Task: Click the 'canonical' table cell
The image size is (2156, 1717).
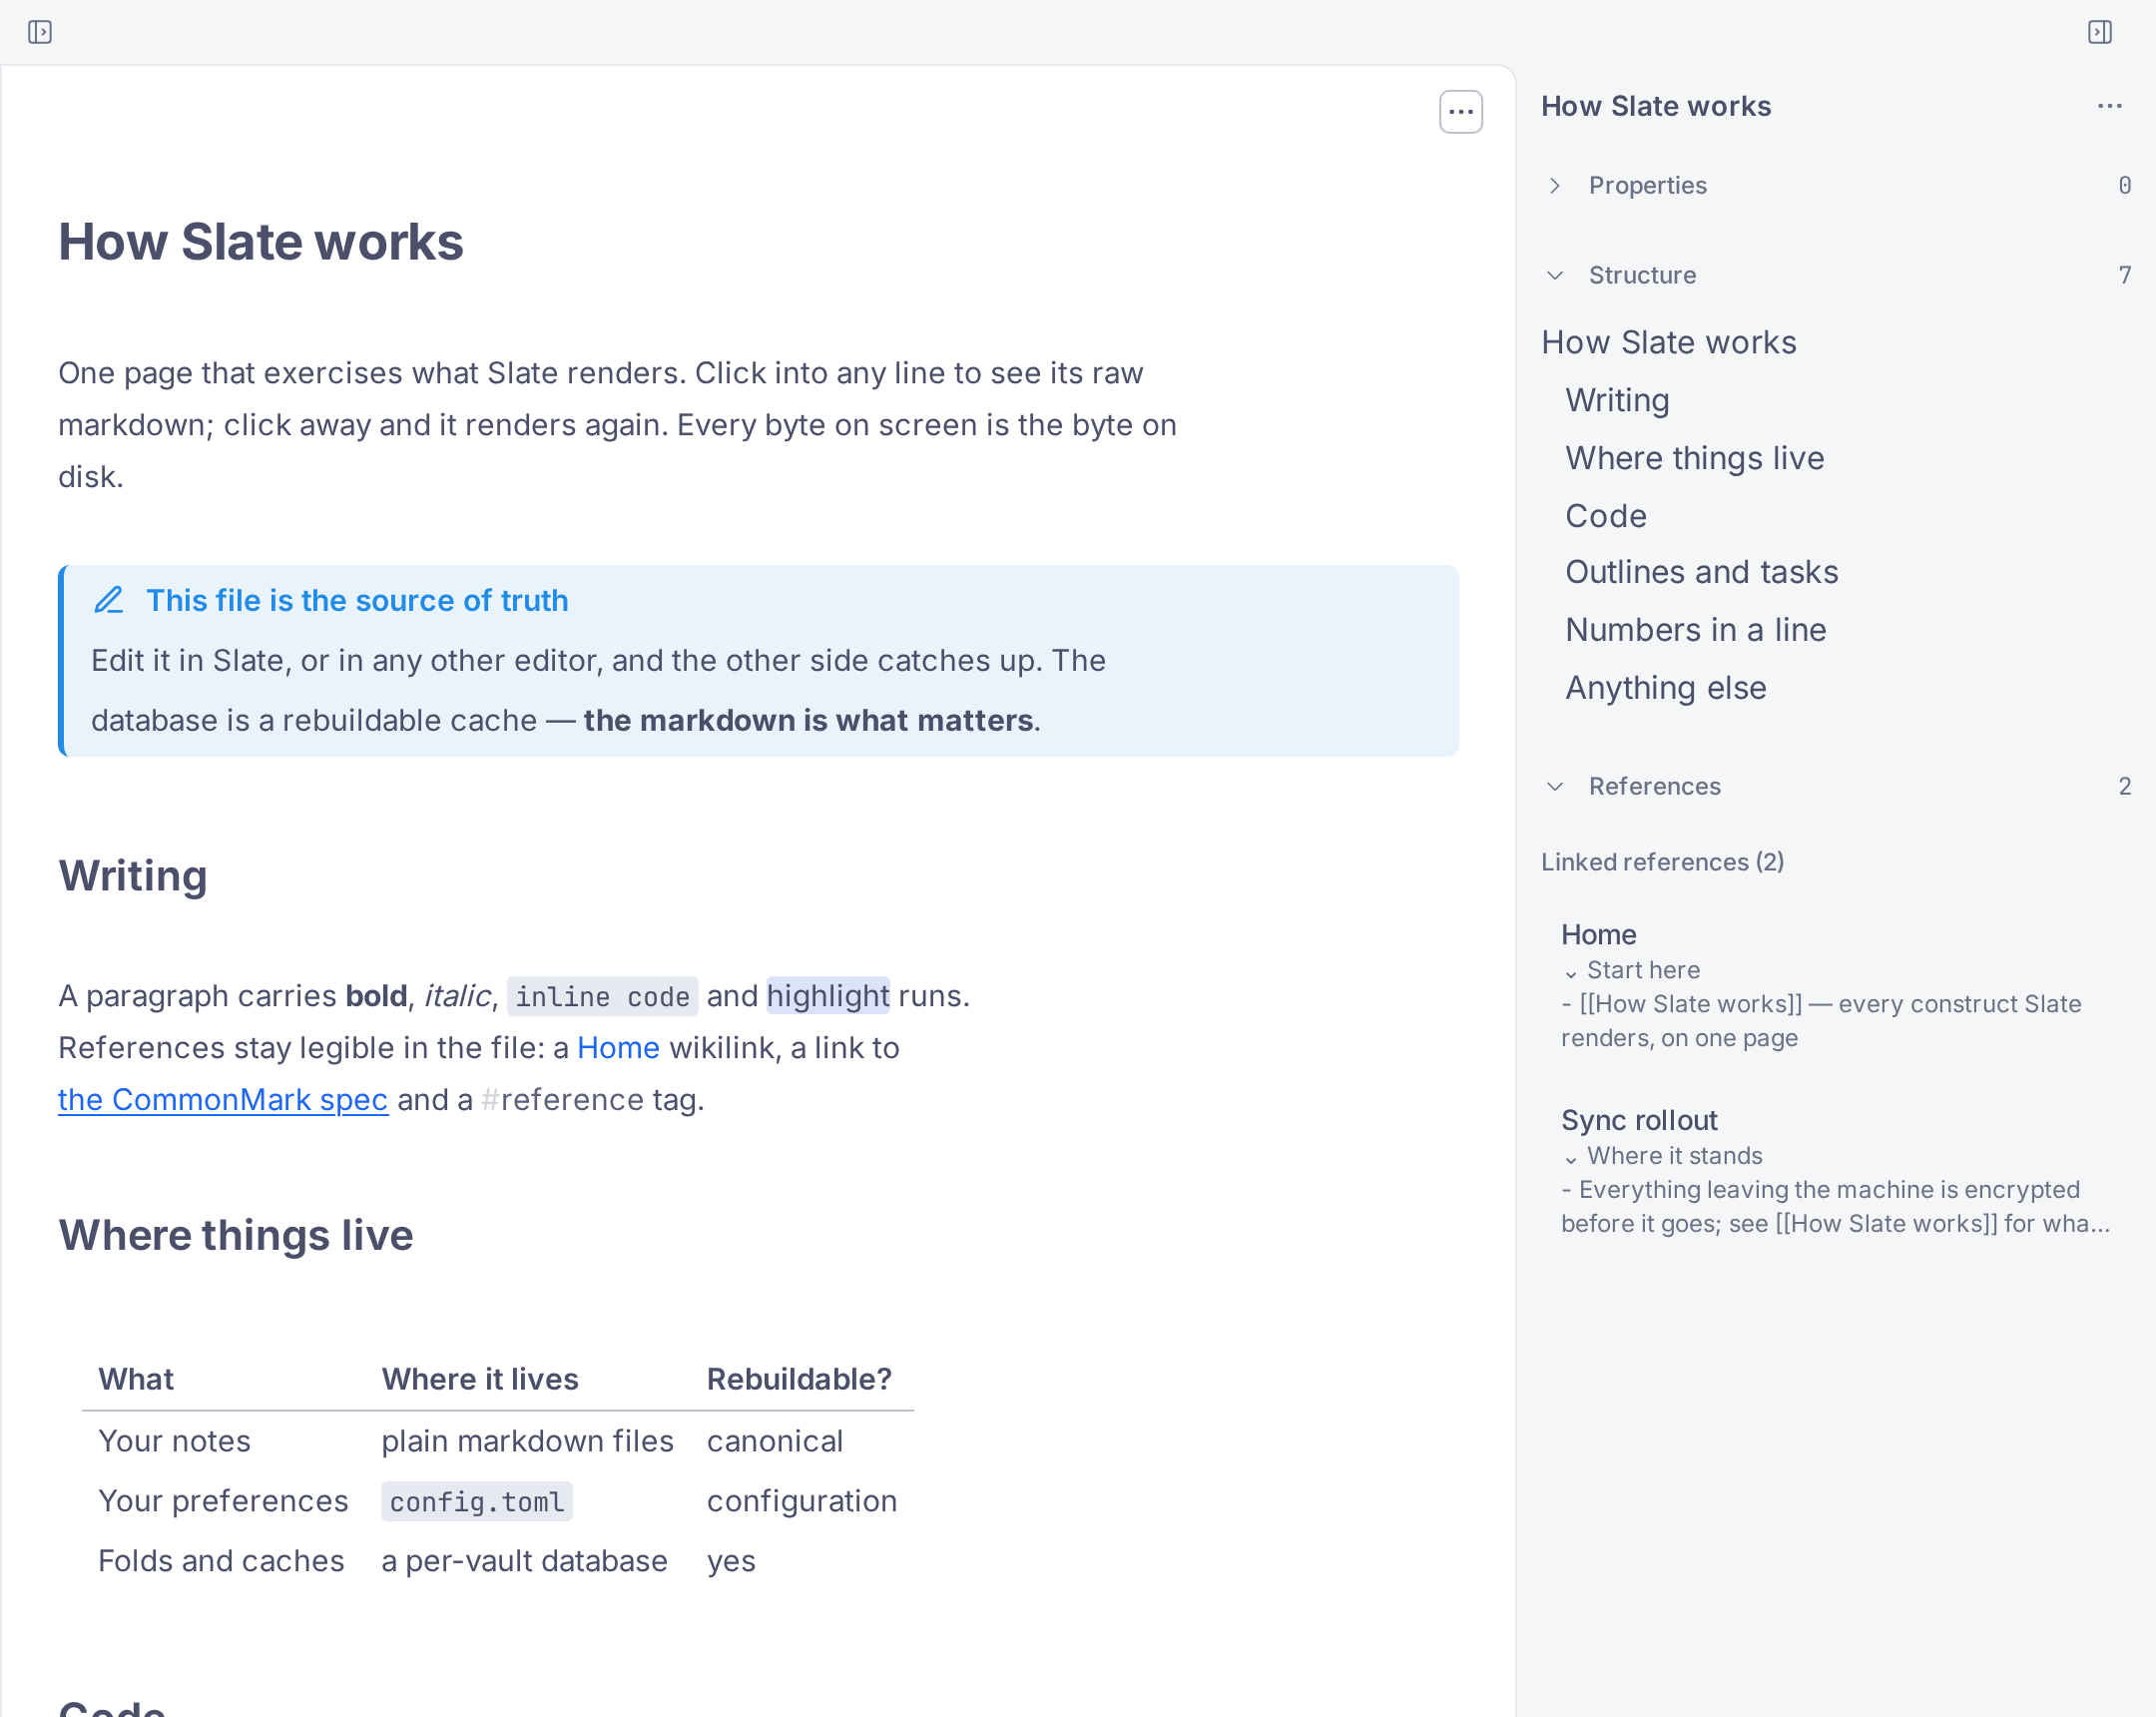Action: 775,1441
